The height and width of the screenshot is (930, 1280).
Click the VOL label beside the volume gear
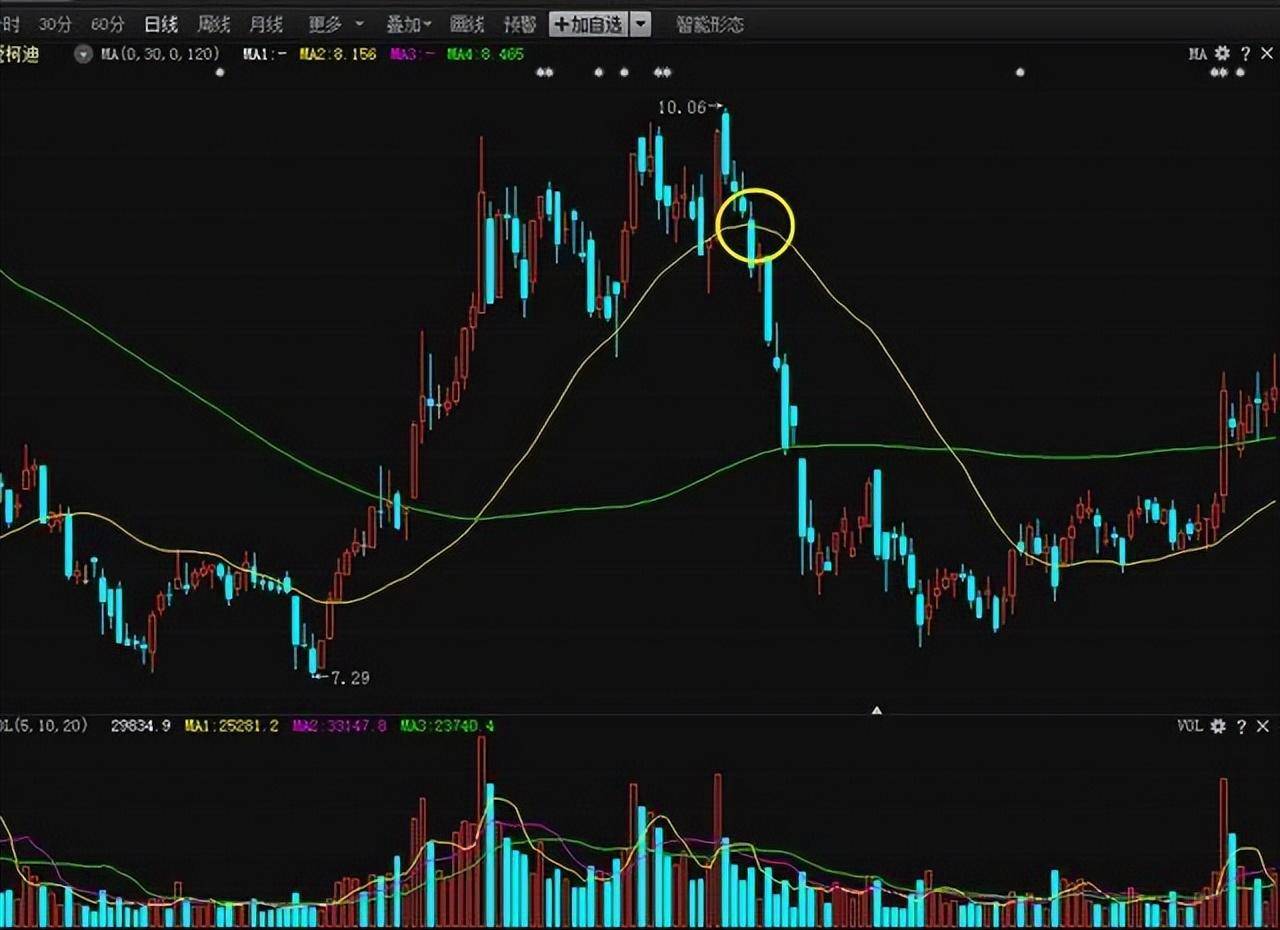(1191, 726)
